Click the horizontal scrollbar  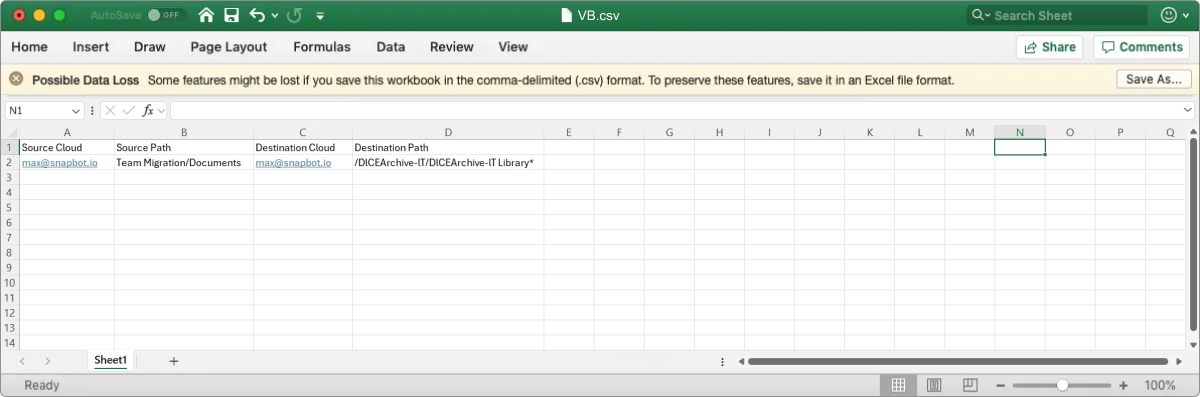coord(957,361)
